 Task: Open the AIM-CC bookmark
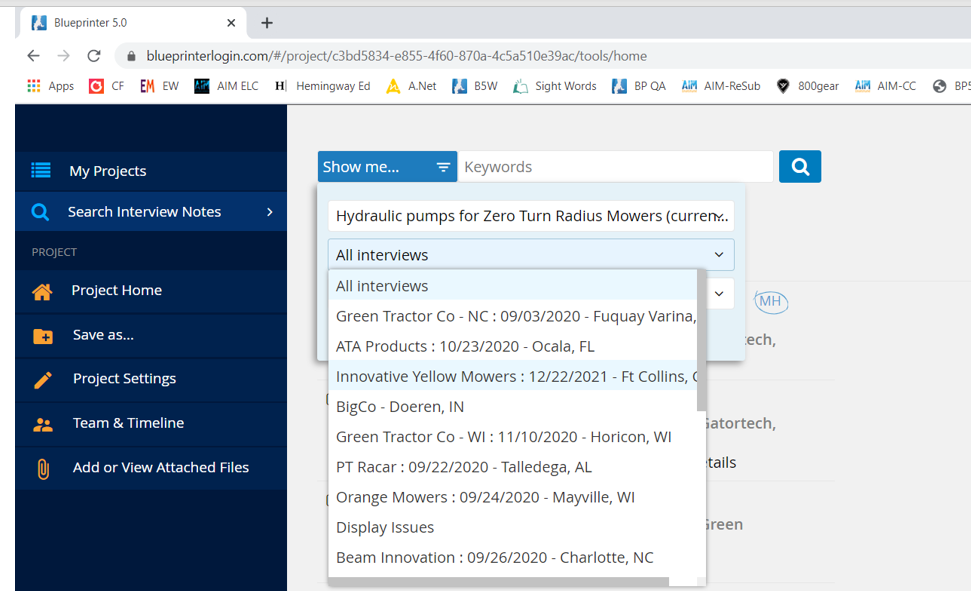click(x=885, y=86)
